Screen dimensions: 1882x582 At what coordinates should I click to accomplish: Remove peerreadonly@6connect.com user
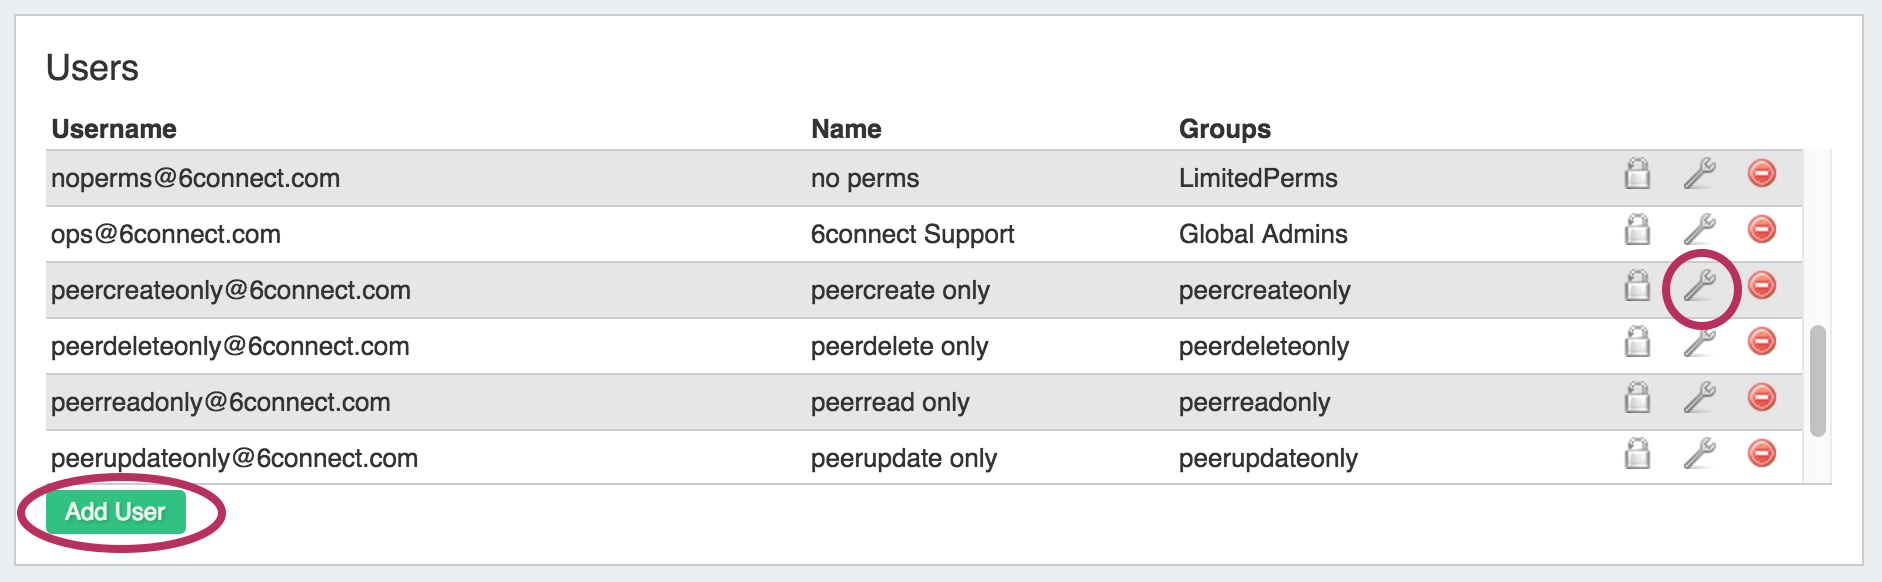[1761, 397]
